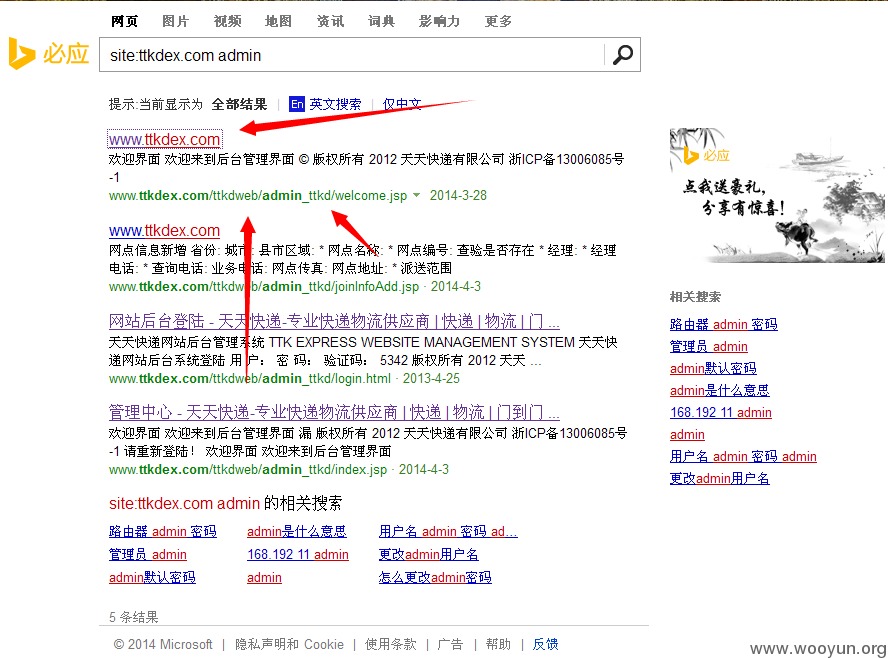Open first www.ttkdex.com result (welcome.jsp)
This screenshot has height=658, width=888.
point(164,139)
